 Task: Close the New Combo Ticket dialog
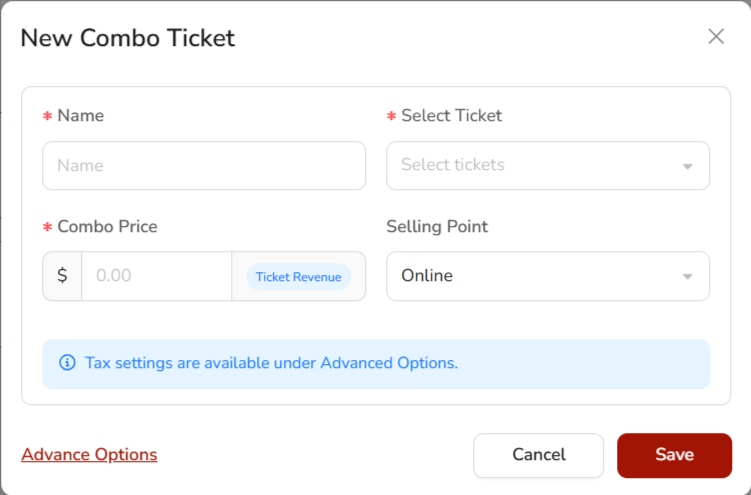tap(716, 37)
